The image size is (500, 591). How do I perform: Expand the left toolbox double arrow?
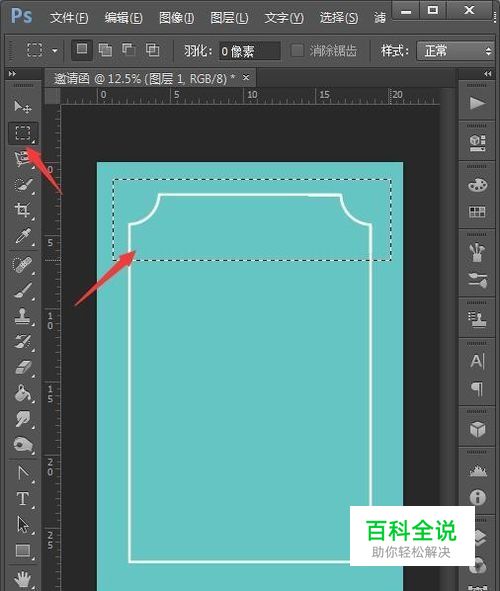coord(12,74)
